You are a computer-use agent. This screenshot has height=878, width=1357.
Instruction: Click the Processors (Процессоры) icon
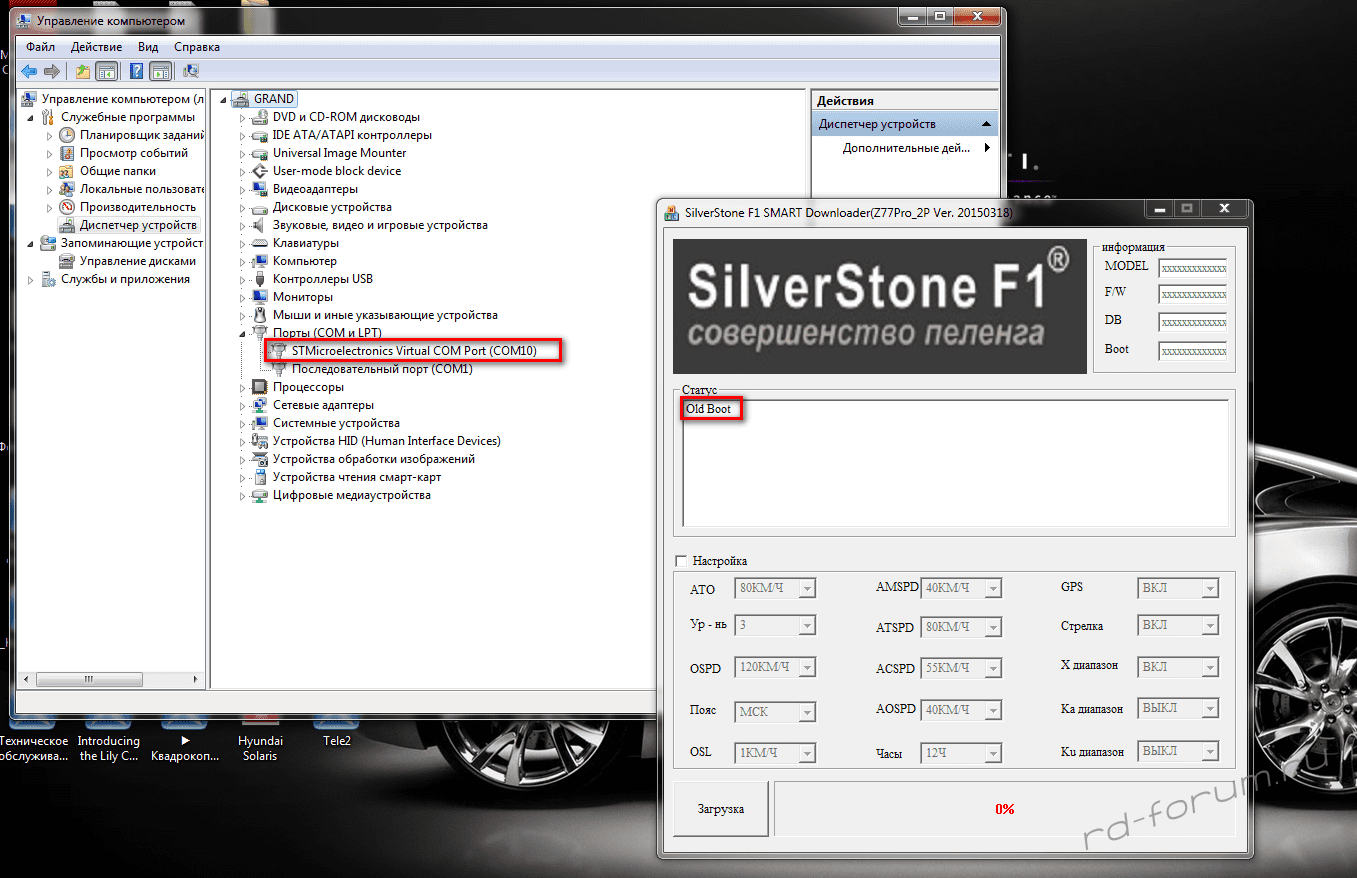tap(259, 387)
